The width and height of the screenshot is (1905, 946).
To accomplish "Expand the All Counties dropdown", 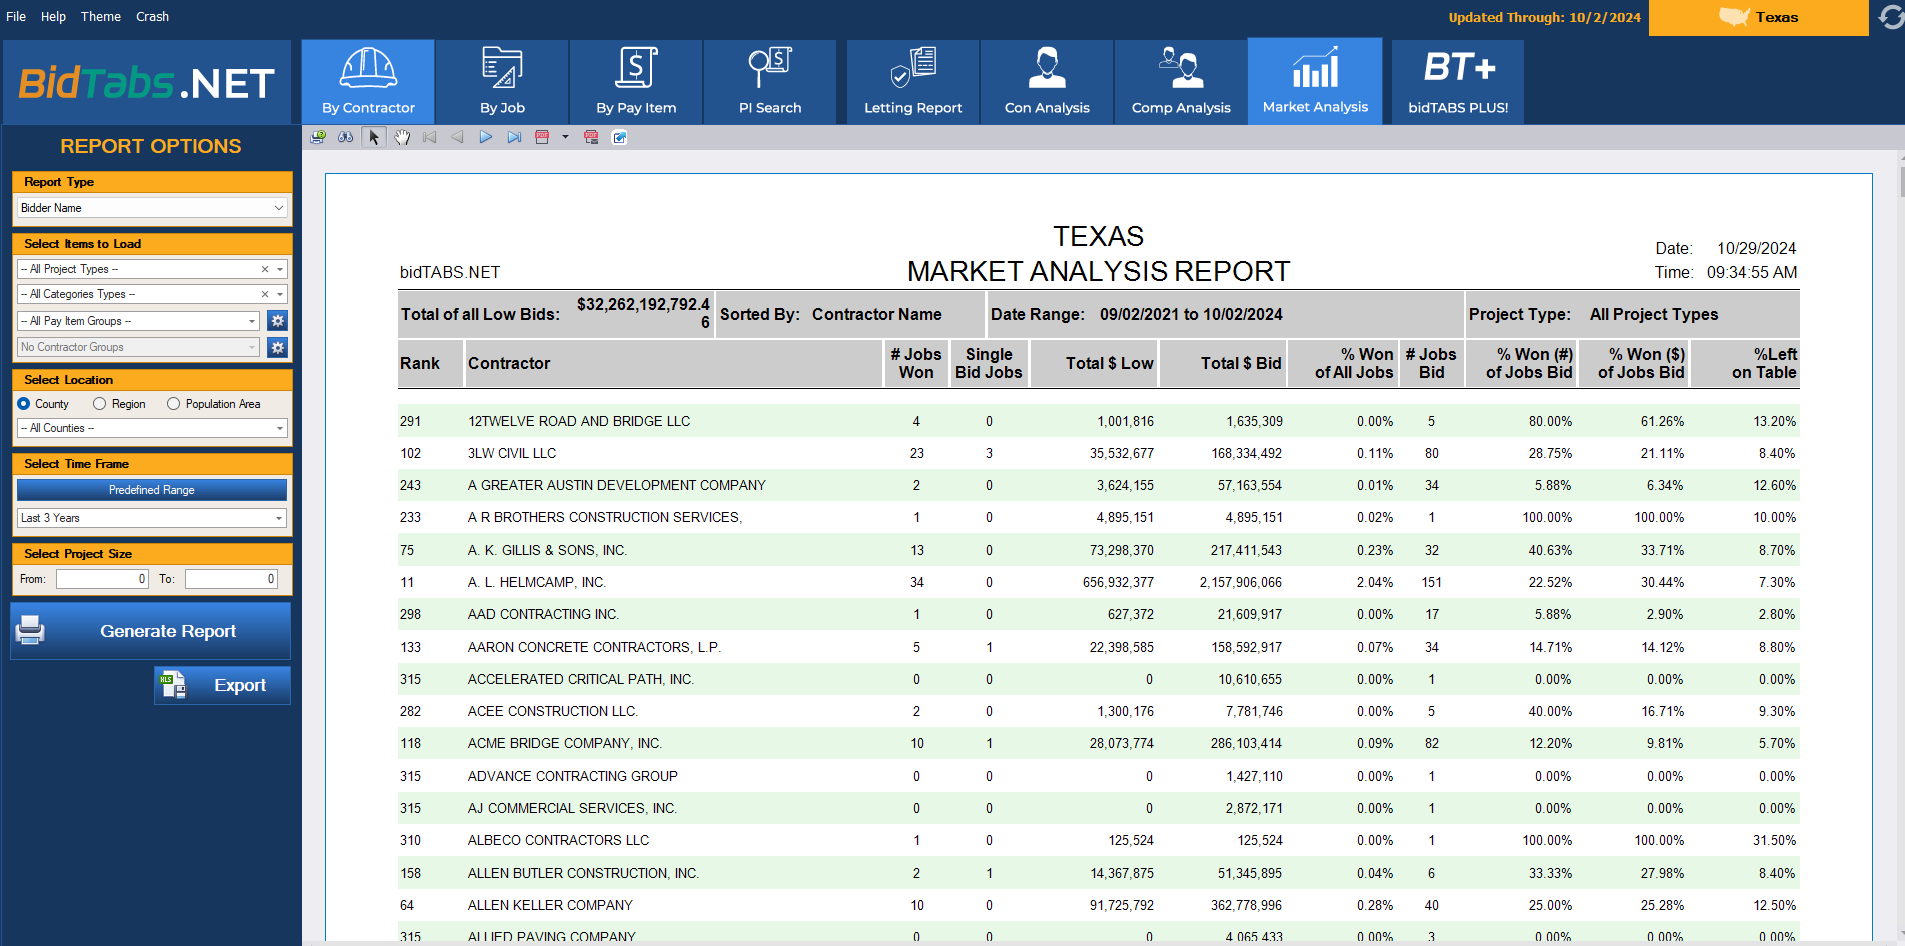I will click(x=152, y=428).
